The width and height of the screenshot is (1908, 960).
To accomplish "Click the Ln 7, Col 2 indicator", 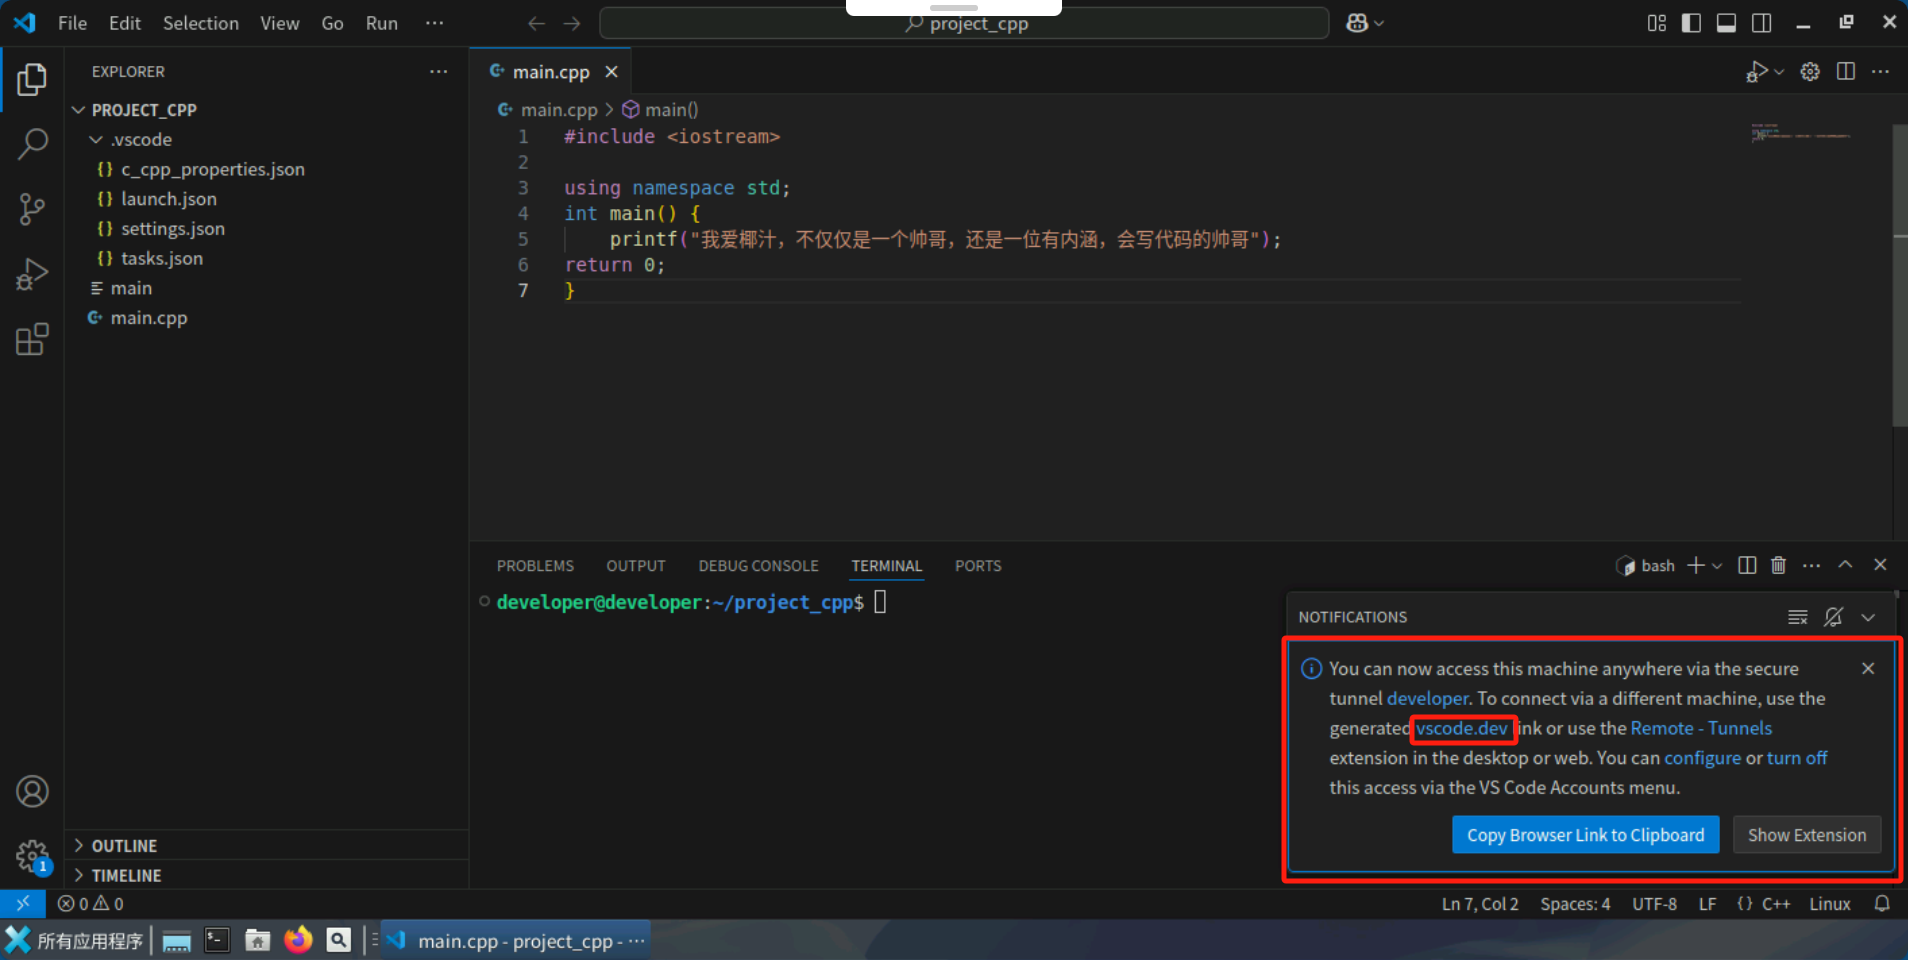I will click(1480, 903).
